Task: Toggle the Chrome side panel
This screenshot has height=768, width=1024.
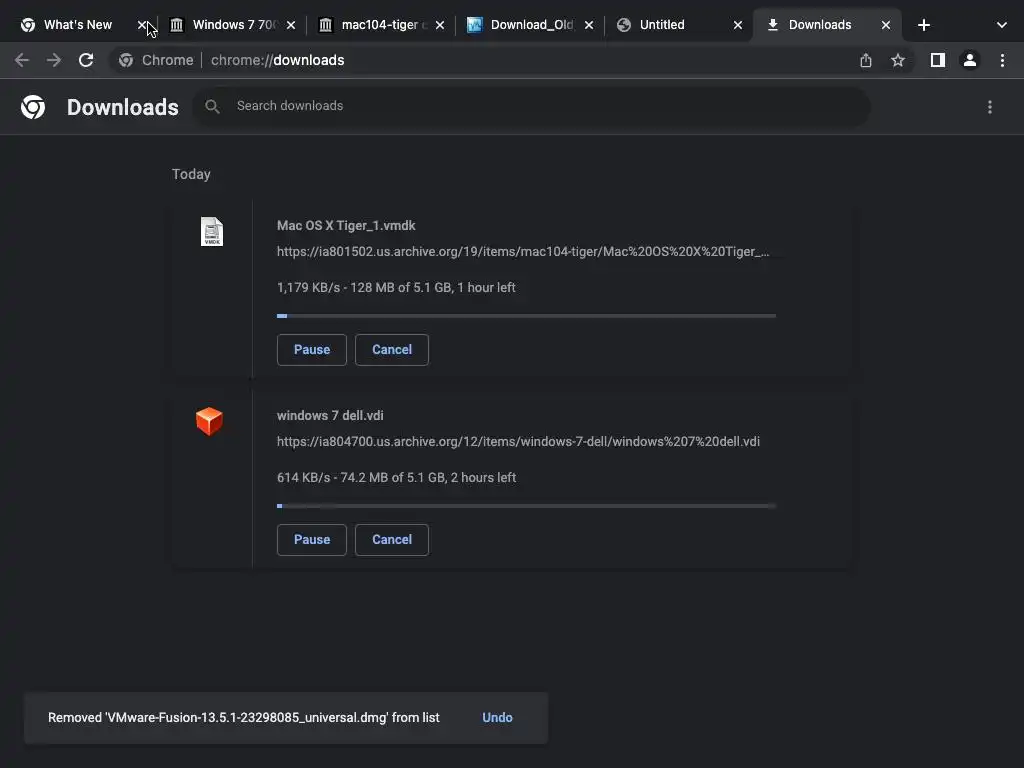Action: (937, 60)
